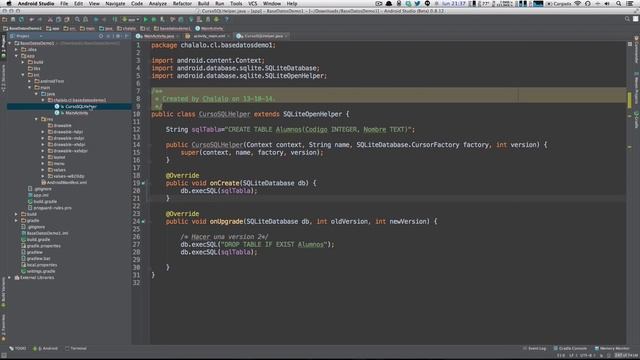Click the Synchronize refresh toolbar icon

(x=22, y=19)
